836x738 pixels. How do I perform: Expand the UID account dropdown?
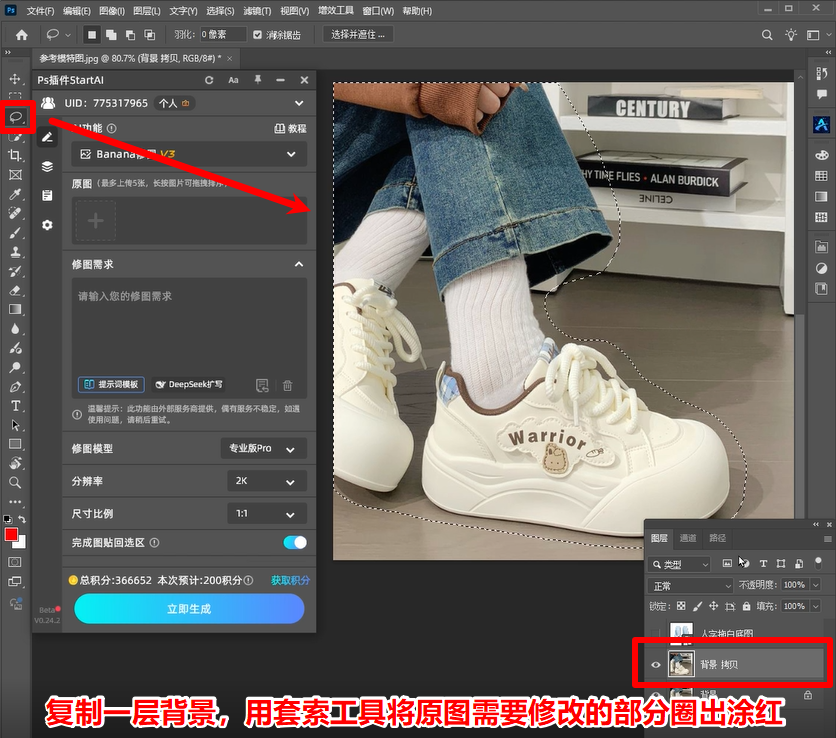click(x=299, y=103)
